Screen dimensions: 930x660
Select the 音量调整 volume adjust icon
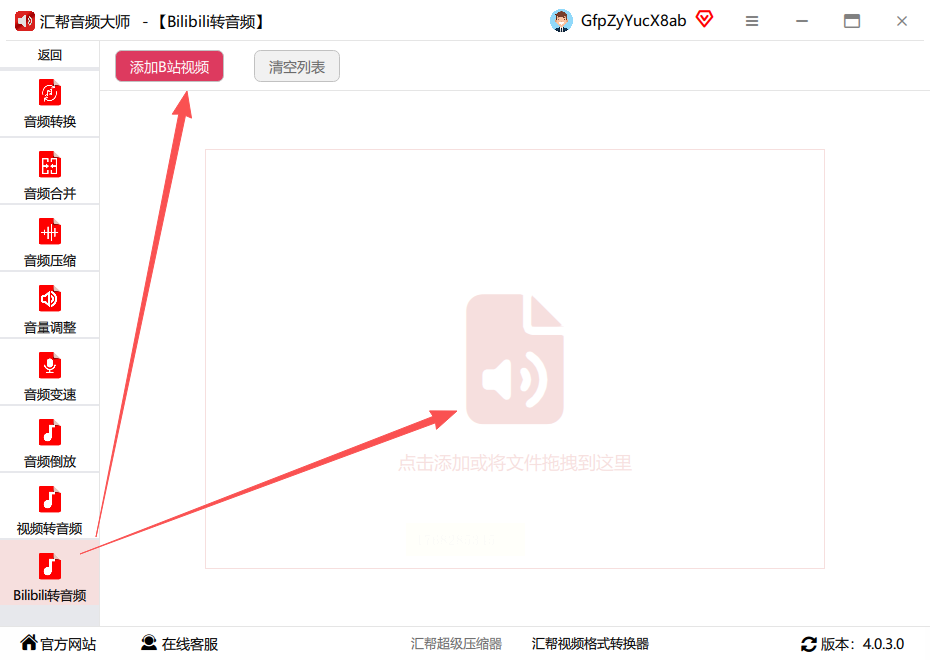tap(50, 299)
